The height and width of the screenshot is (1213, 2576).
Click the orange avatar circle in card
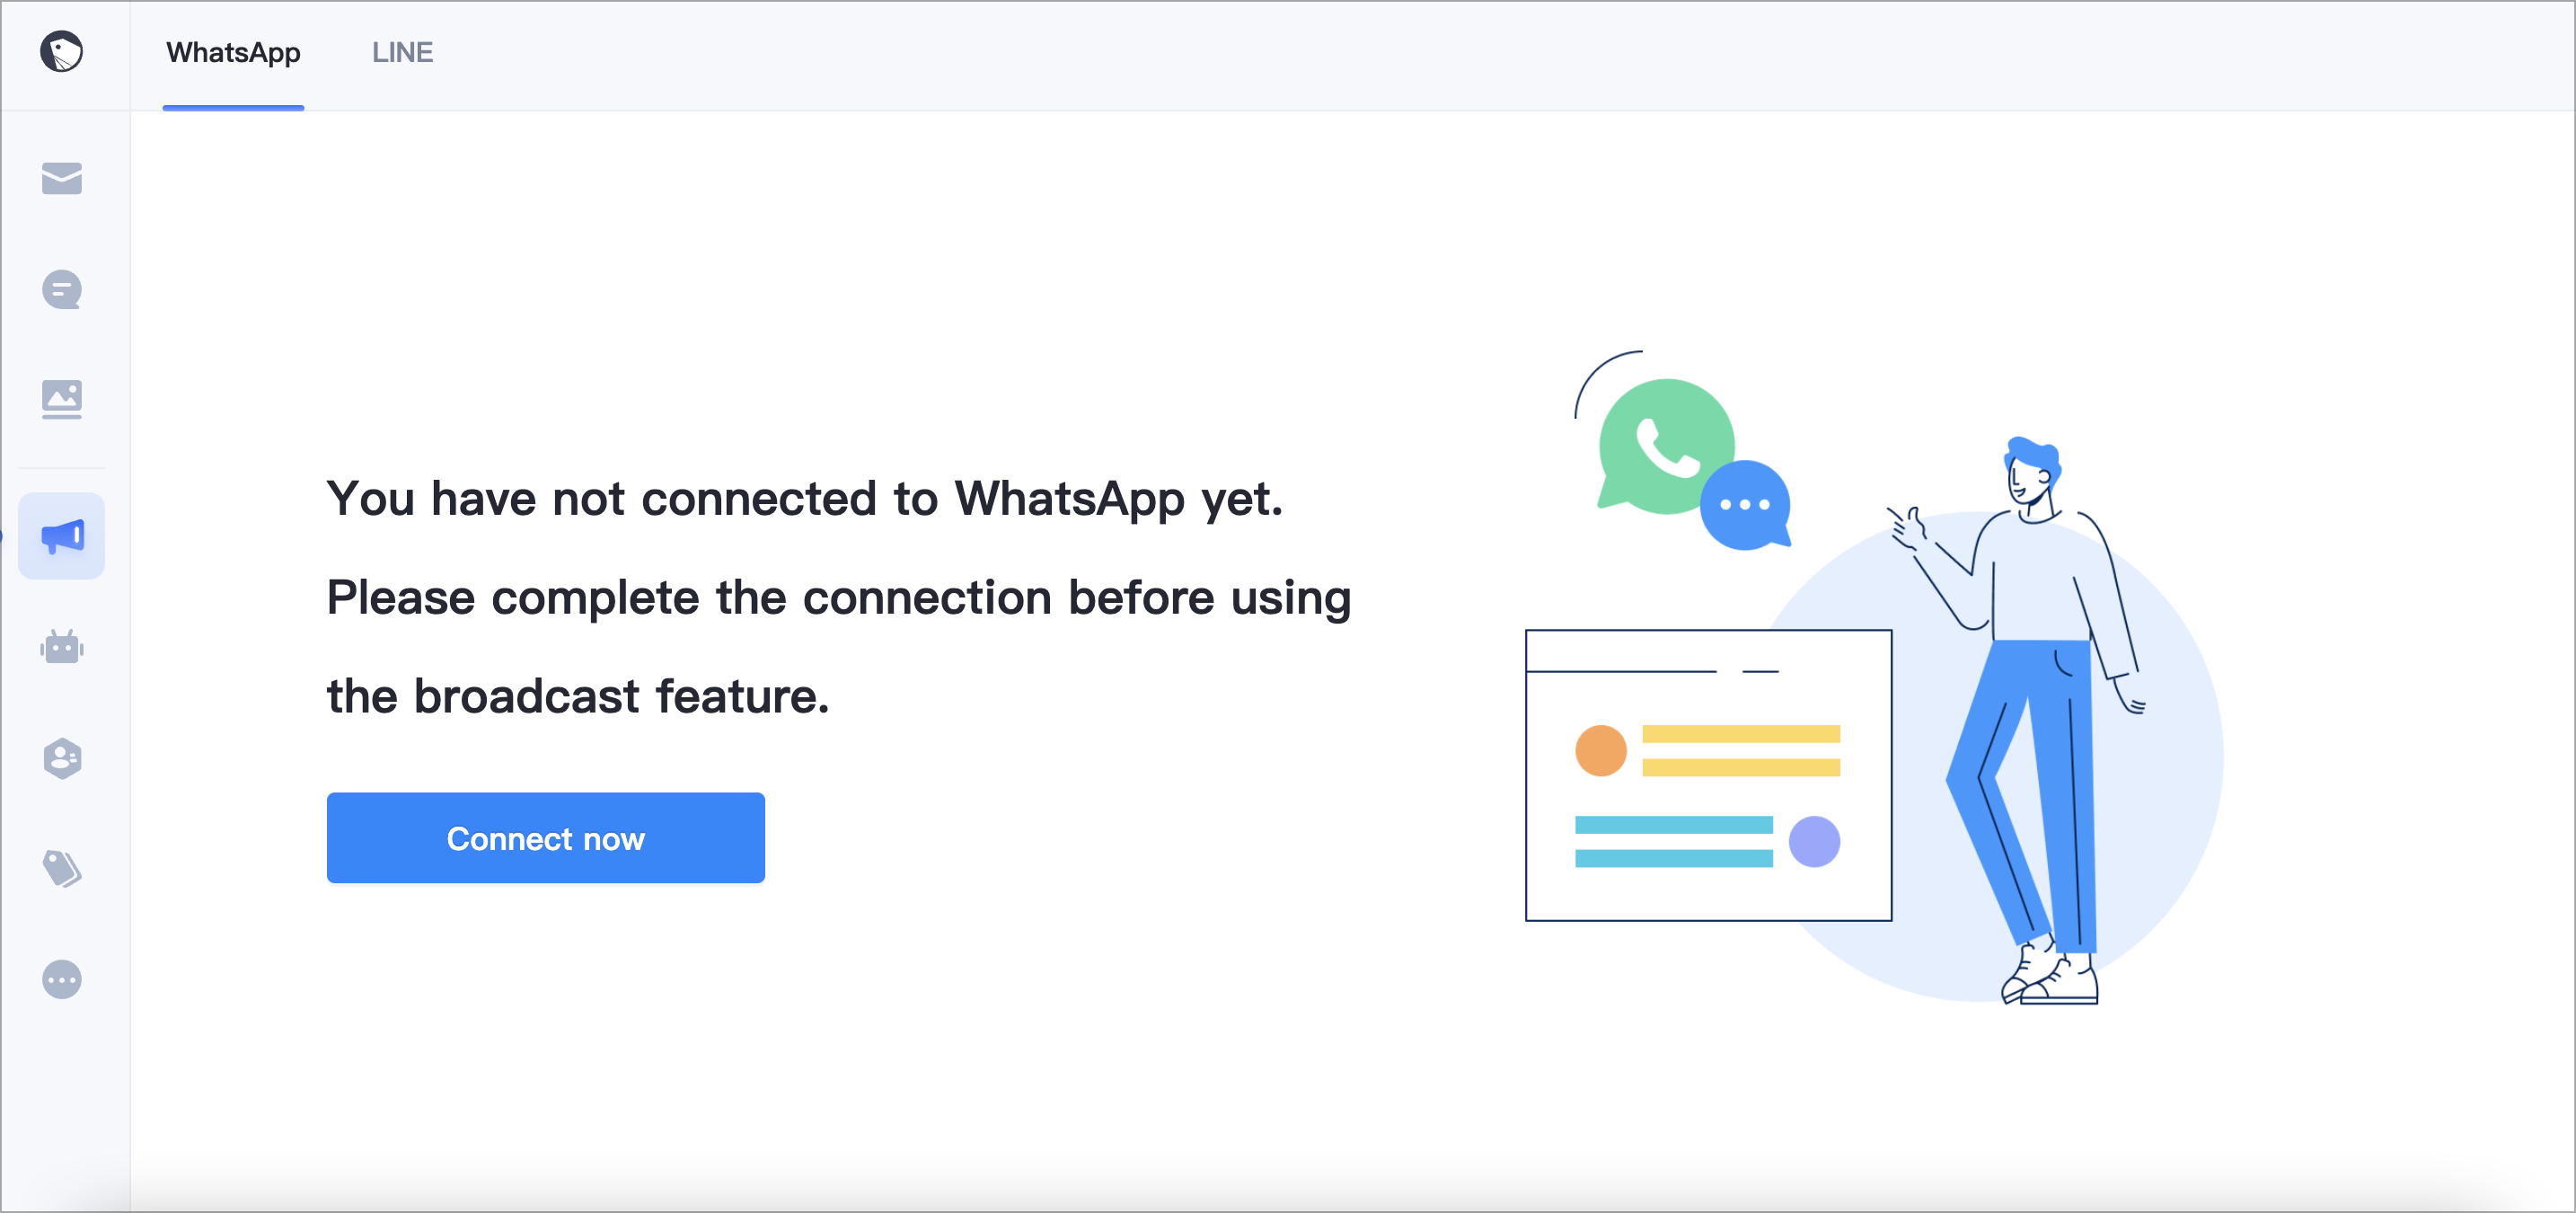pyautogui.click(x=1601, y=750)
